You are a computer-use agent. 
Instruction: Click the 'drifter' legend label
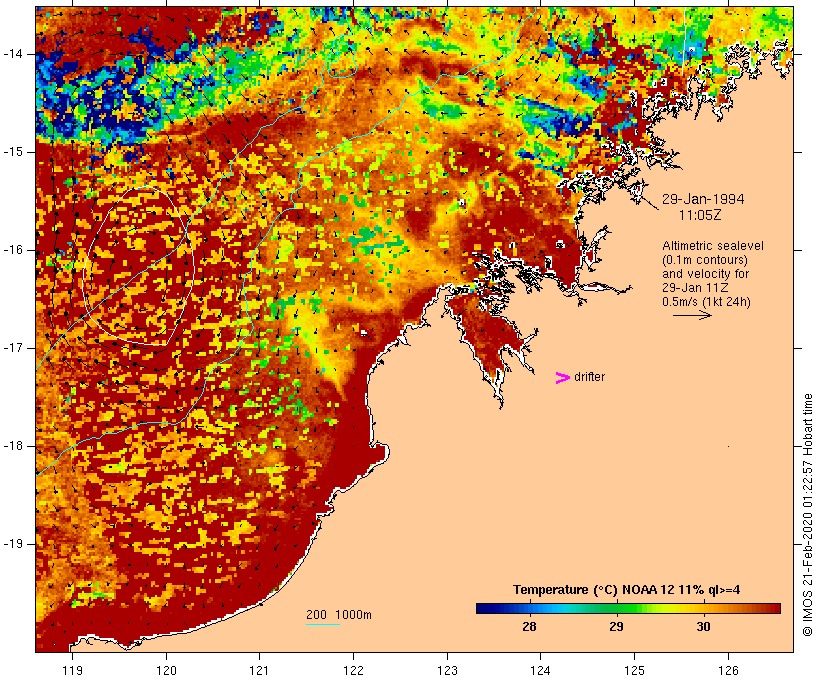click(x=589, y=377)
